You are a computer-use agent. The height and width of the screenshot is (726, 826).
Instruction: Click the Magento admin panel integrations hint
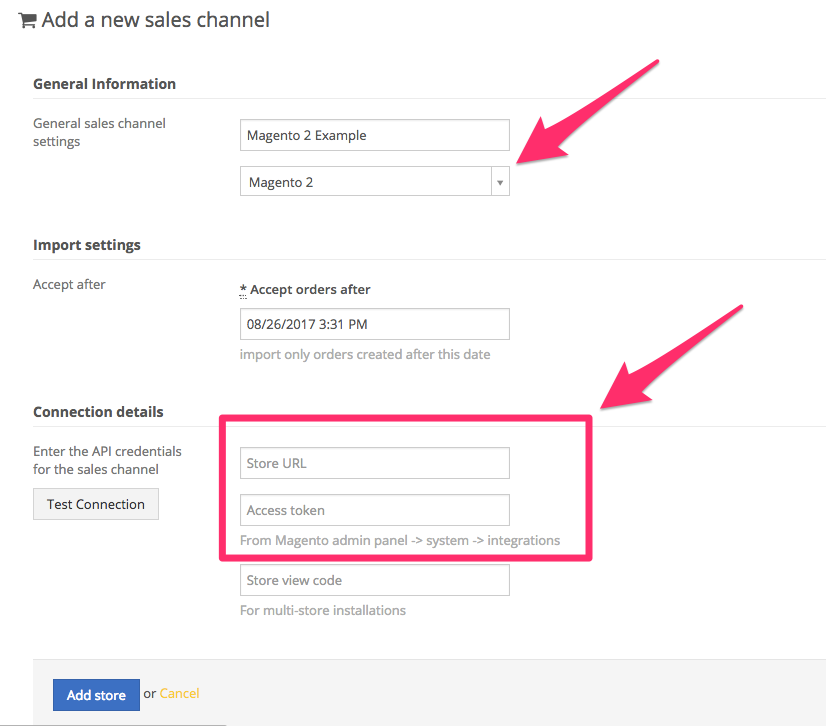400,541
